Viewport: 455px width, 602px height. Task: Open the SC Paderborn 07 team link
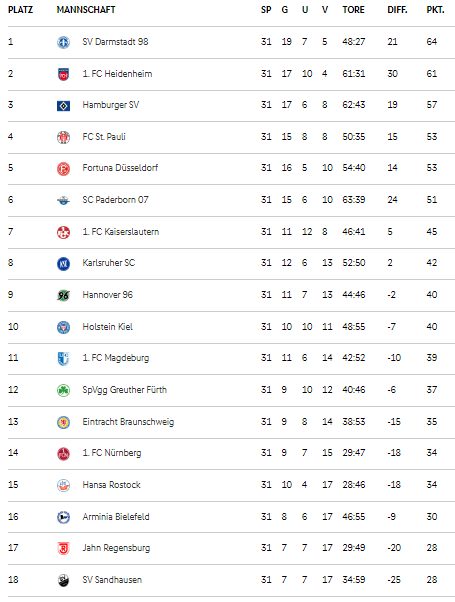(115, 200)
